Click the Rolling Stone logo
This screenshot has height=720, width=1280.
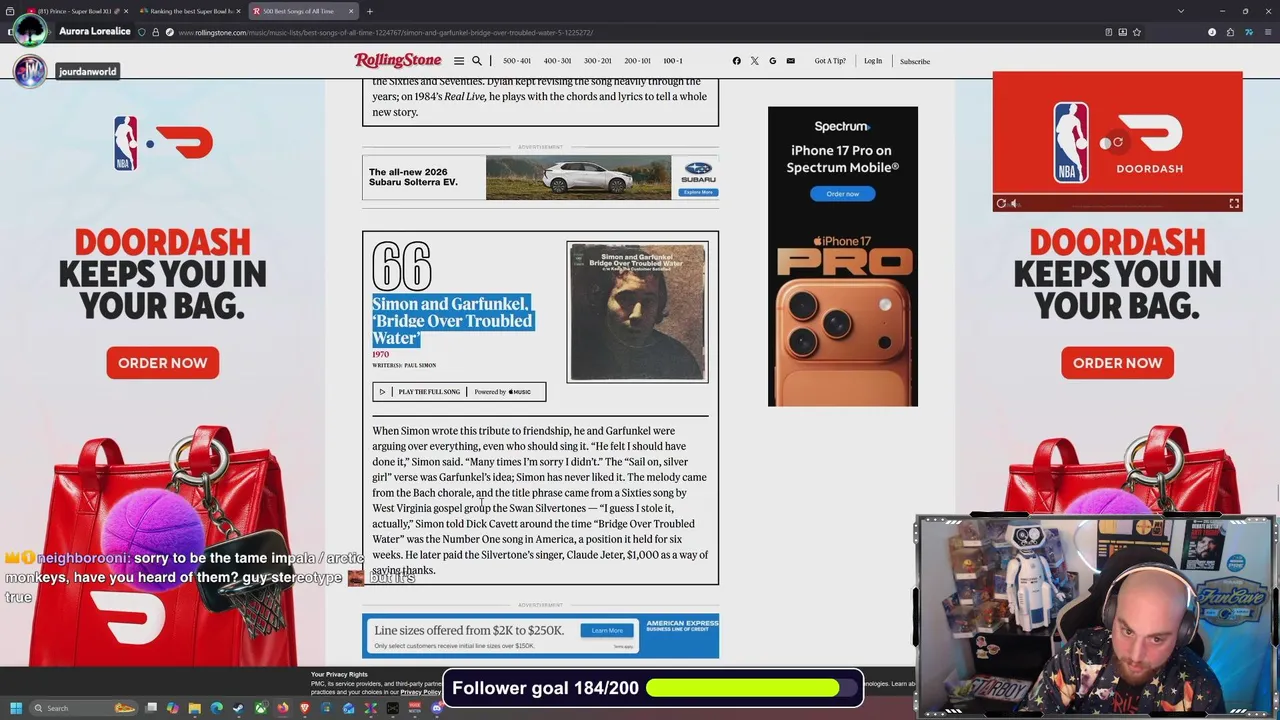tap(398, 61)
